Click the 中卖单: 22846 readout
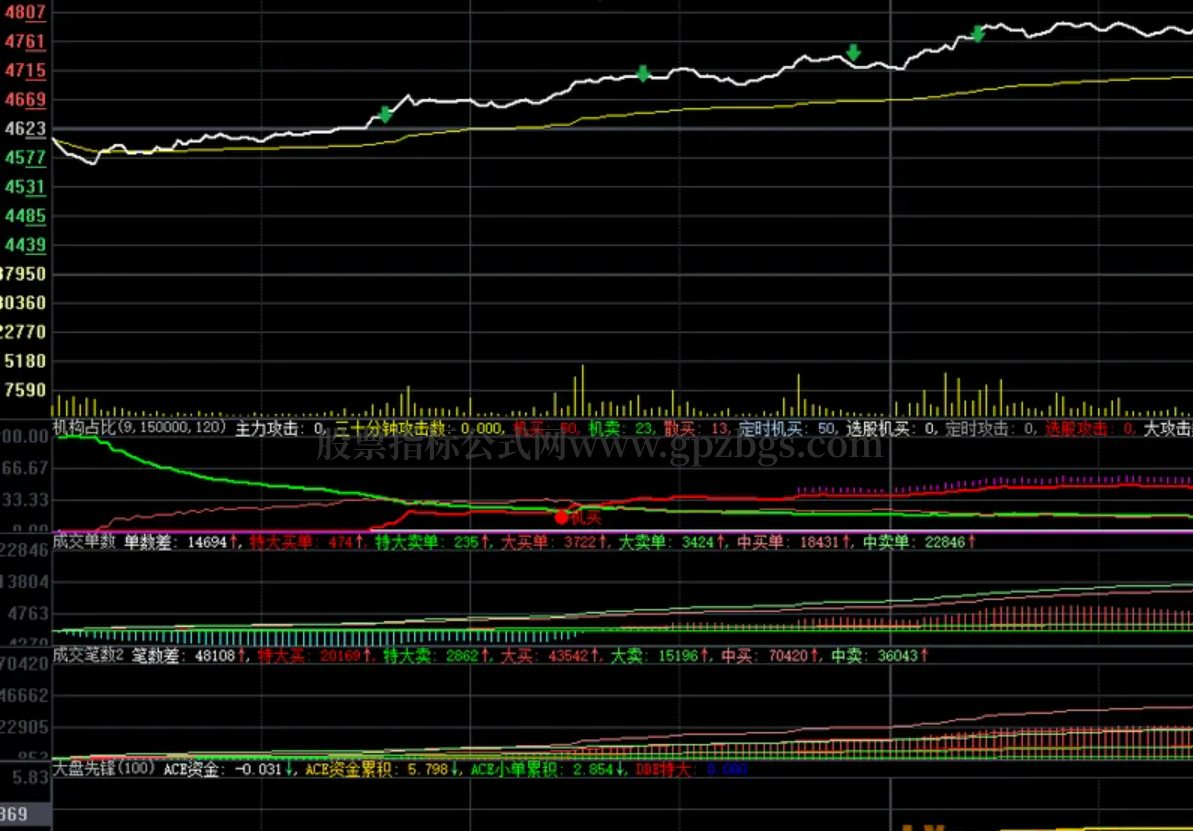The width and height of the screenshot is (1193, 831). pyautogui.click(x=919, y=542)
